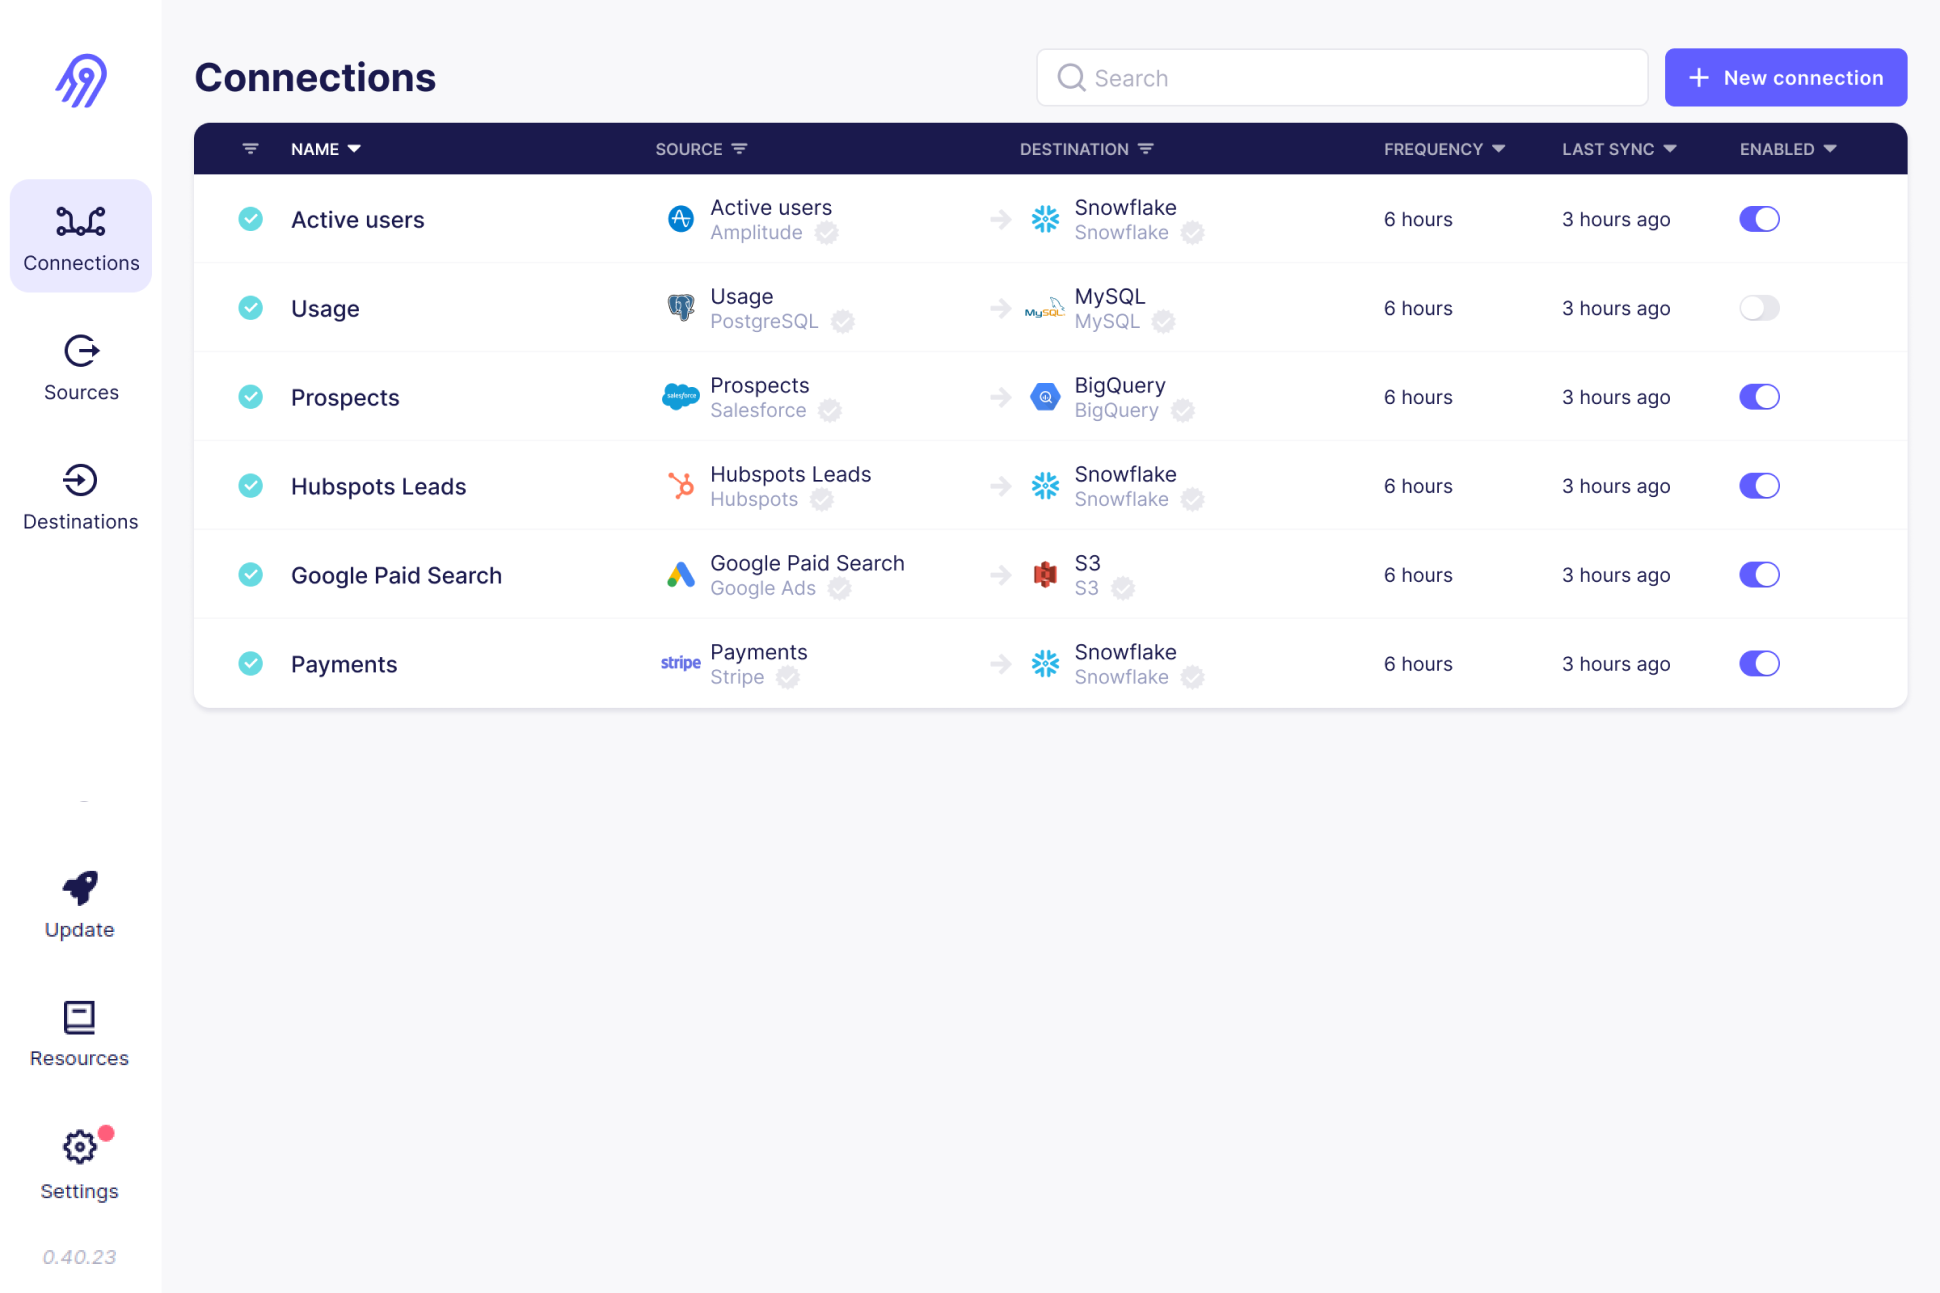
Task: Select the Sources menu item
Action: 79,364
